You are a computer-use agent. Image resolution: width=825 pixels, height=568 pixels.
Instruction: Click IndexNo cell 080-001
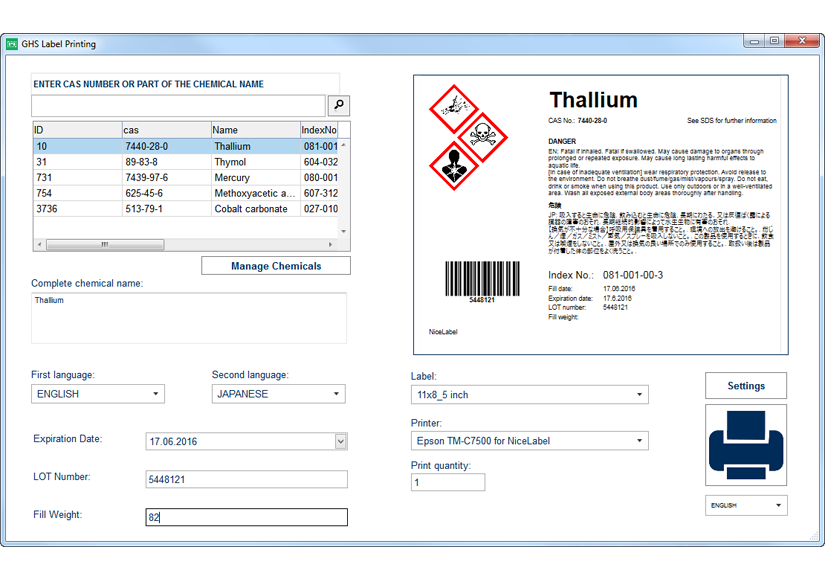320,177
